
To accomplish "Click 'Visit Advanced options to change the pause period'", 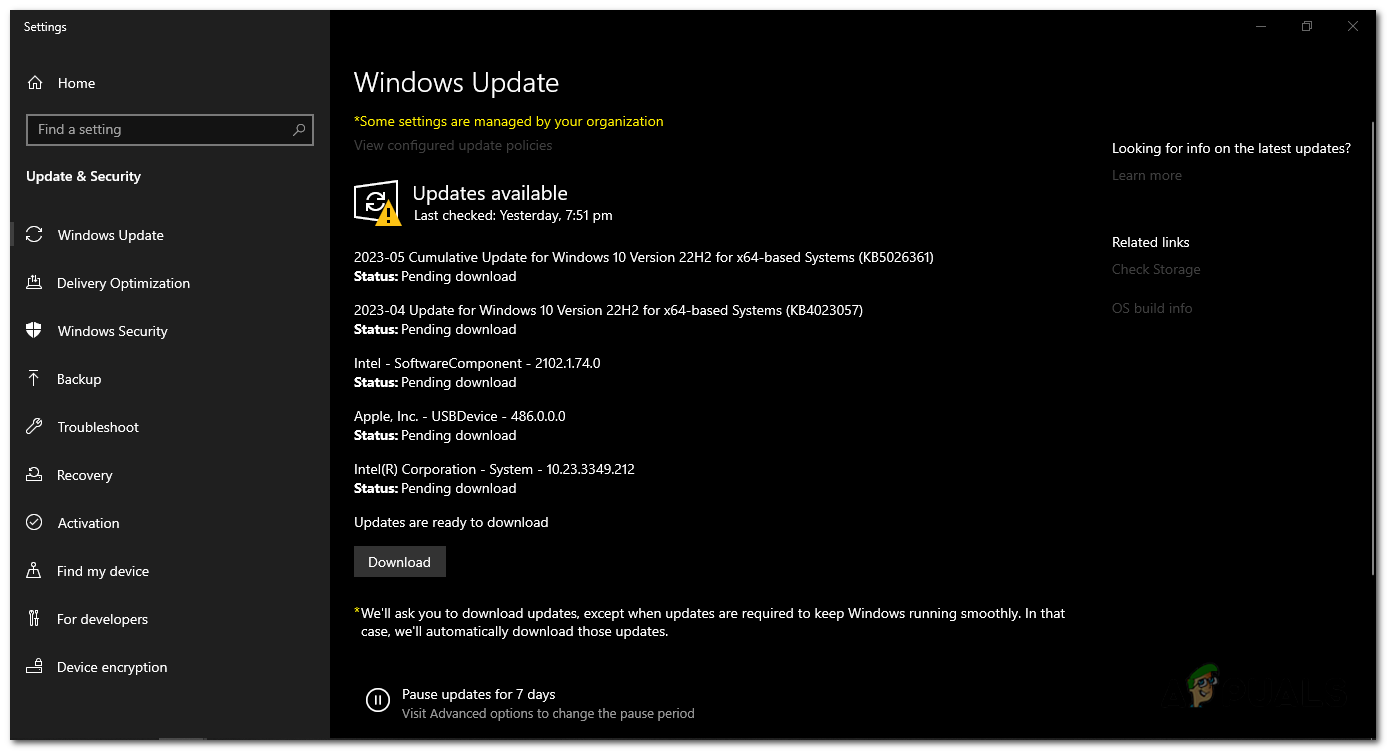I will [x=548, y=714].
